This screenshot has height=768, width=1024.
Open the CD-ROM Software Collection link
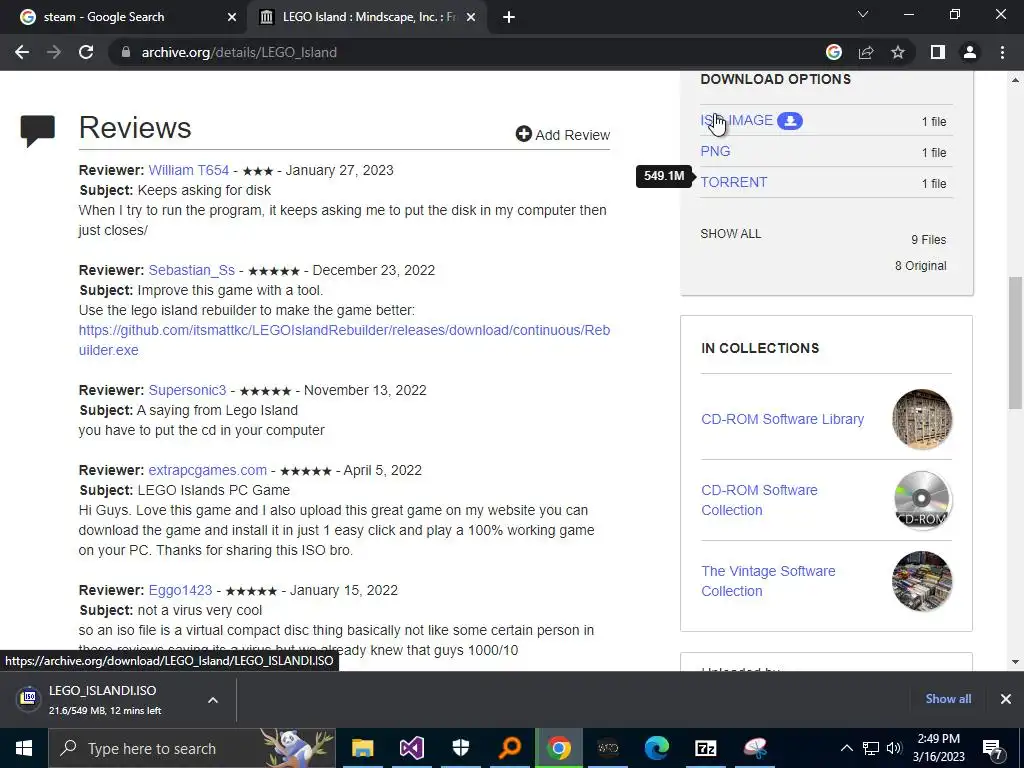(x=759, y=500)
